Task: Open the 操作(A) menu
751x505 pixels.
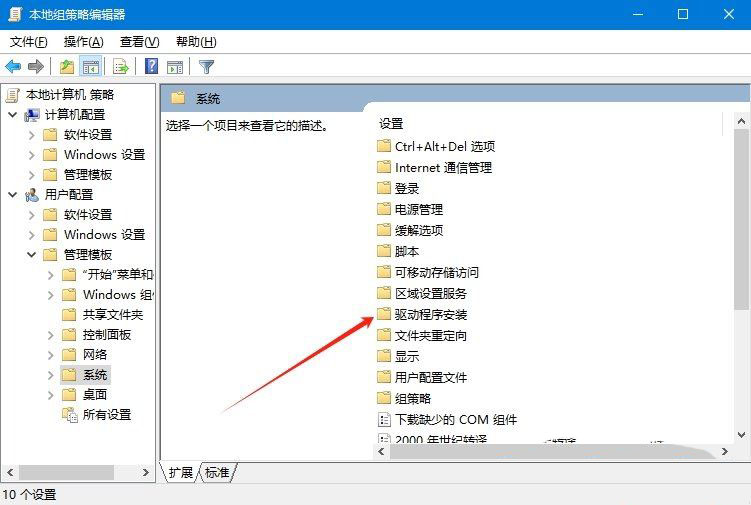Action: click(83, 42)
